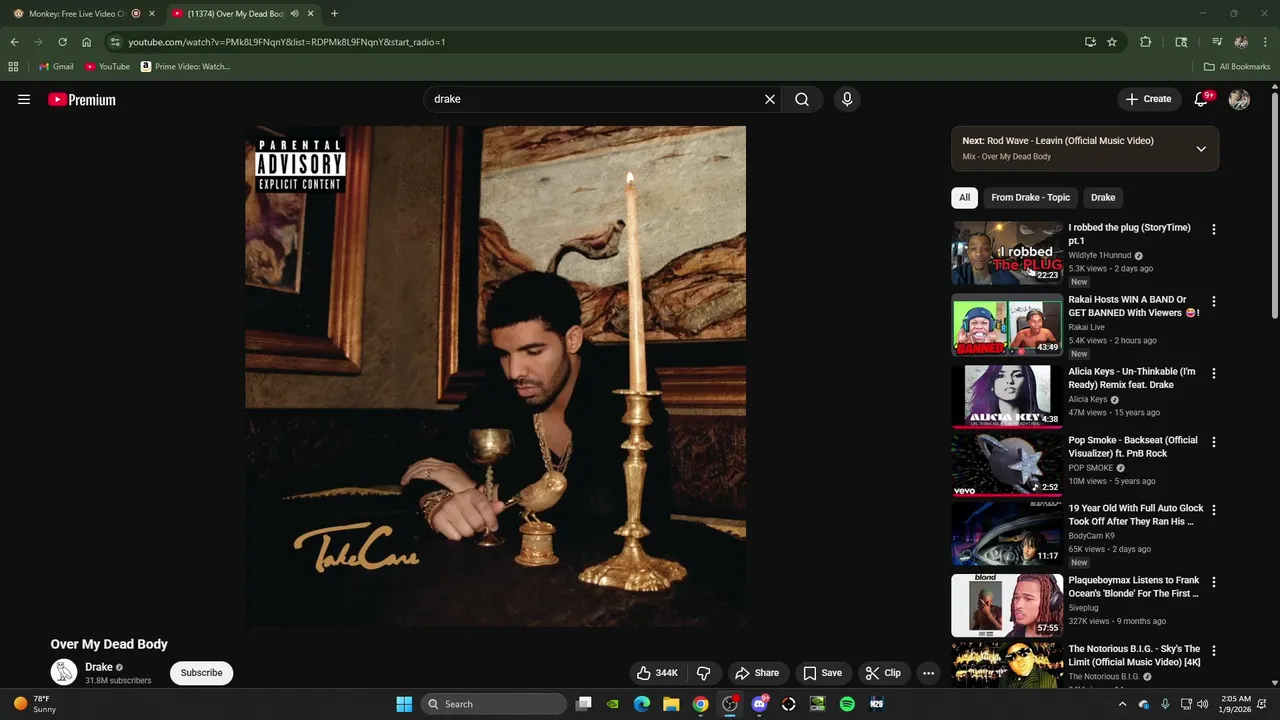Open options for I robbed the plug video
The width and height of the screenshot is (1280, 720).
tap(1214, 230)
